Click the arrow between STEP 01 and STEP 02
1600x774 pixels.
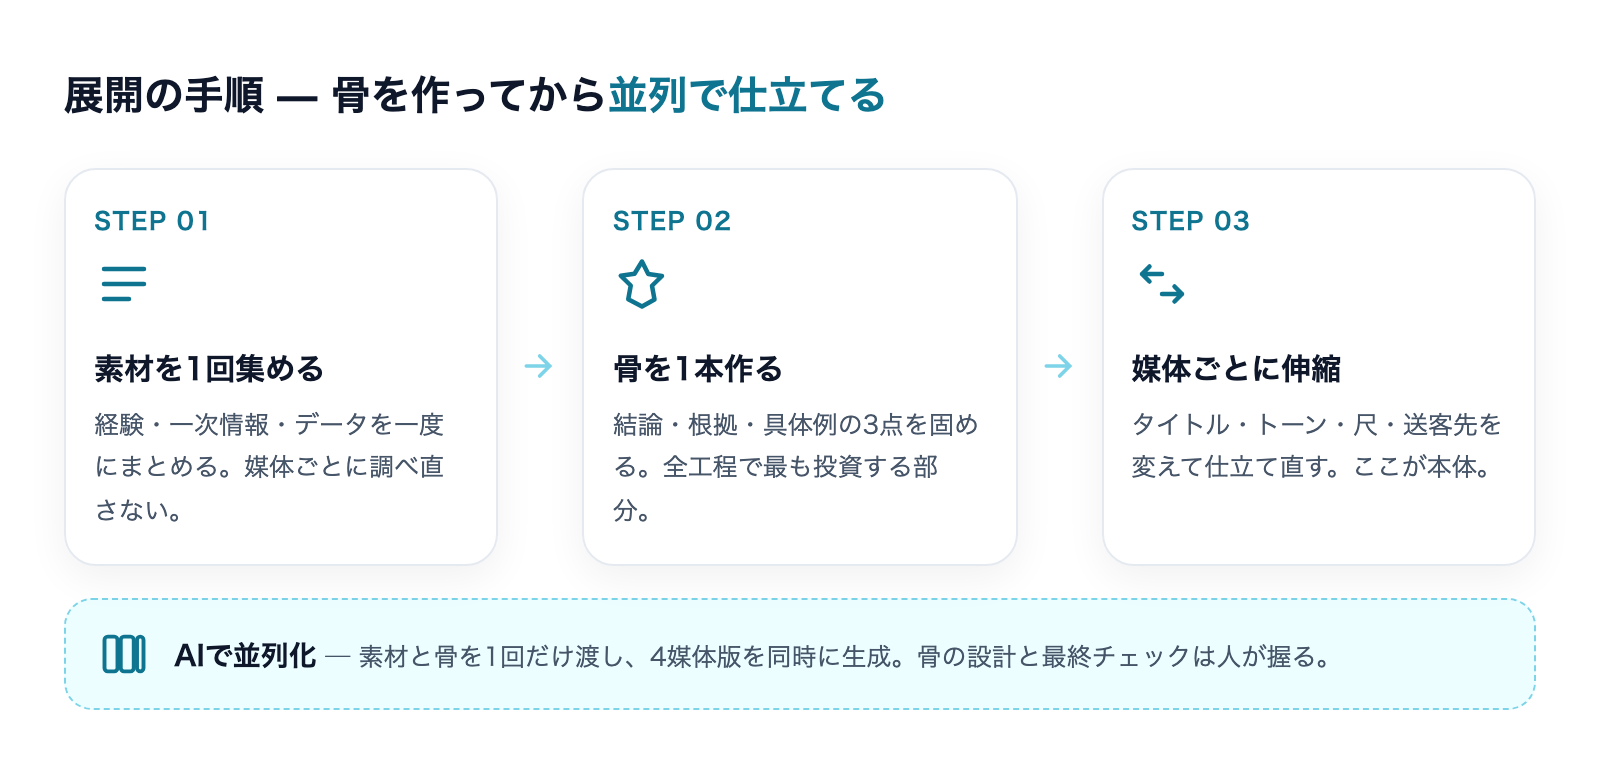(539, 366)
